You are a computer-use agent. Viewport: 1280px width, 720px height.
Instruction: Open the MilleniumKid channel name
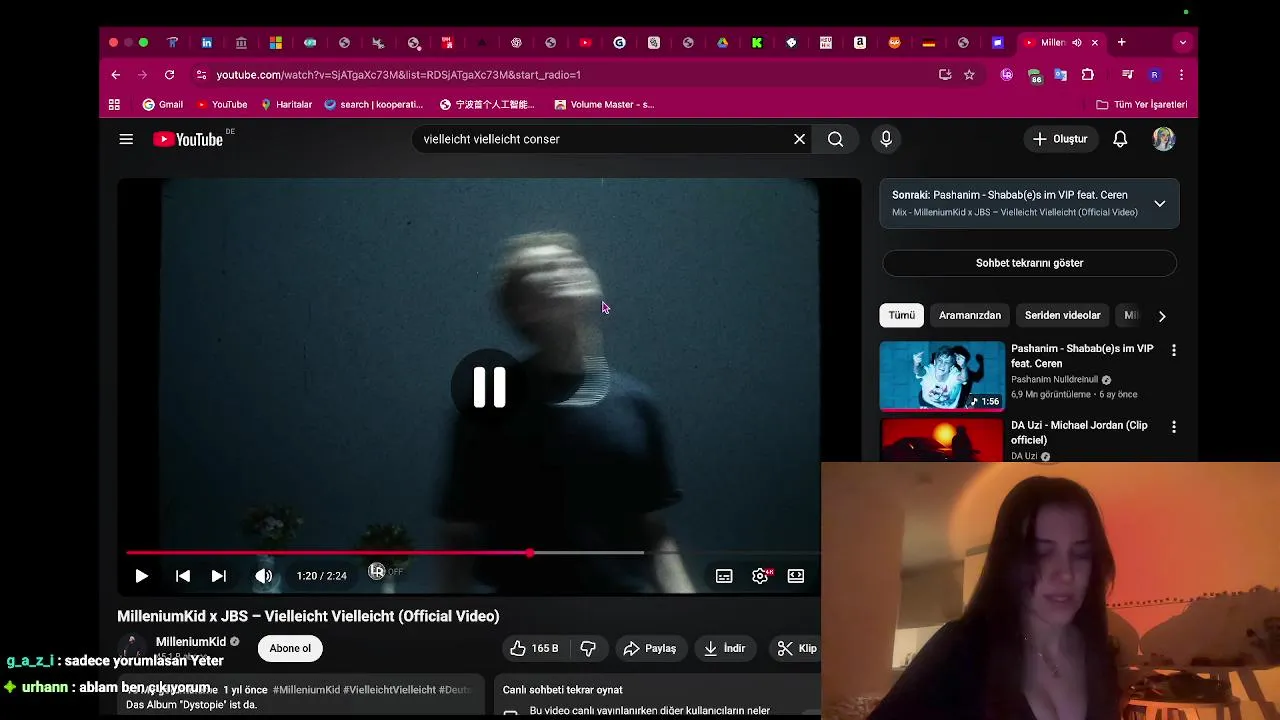(x=191, y=642)
